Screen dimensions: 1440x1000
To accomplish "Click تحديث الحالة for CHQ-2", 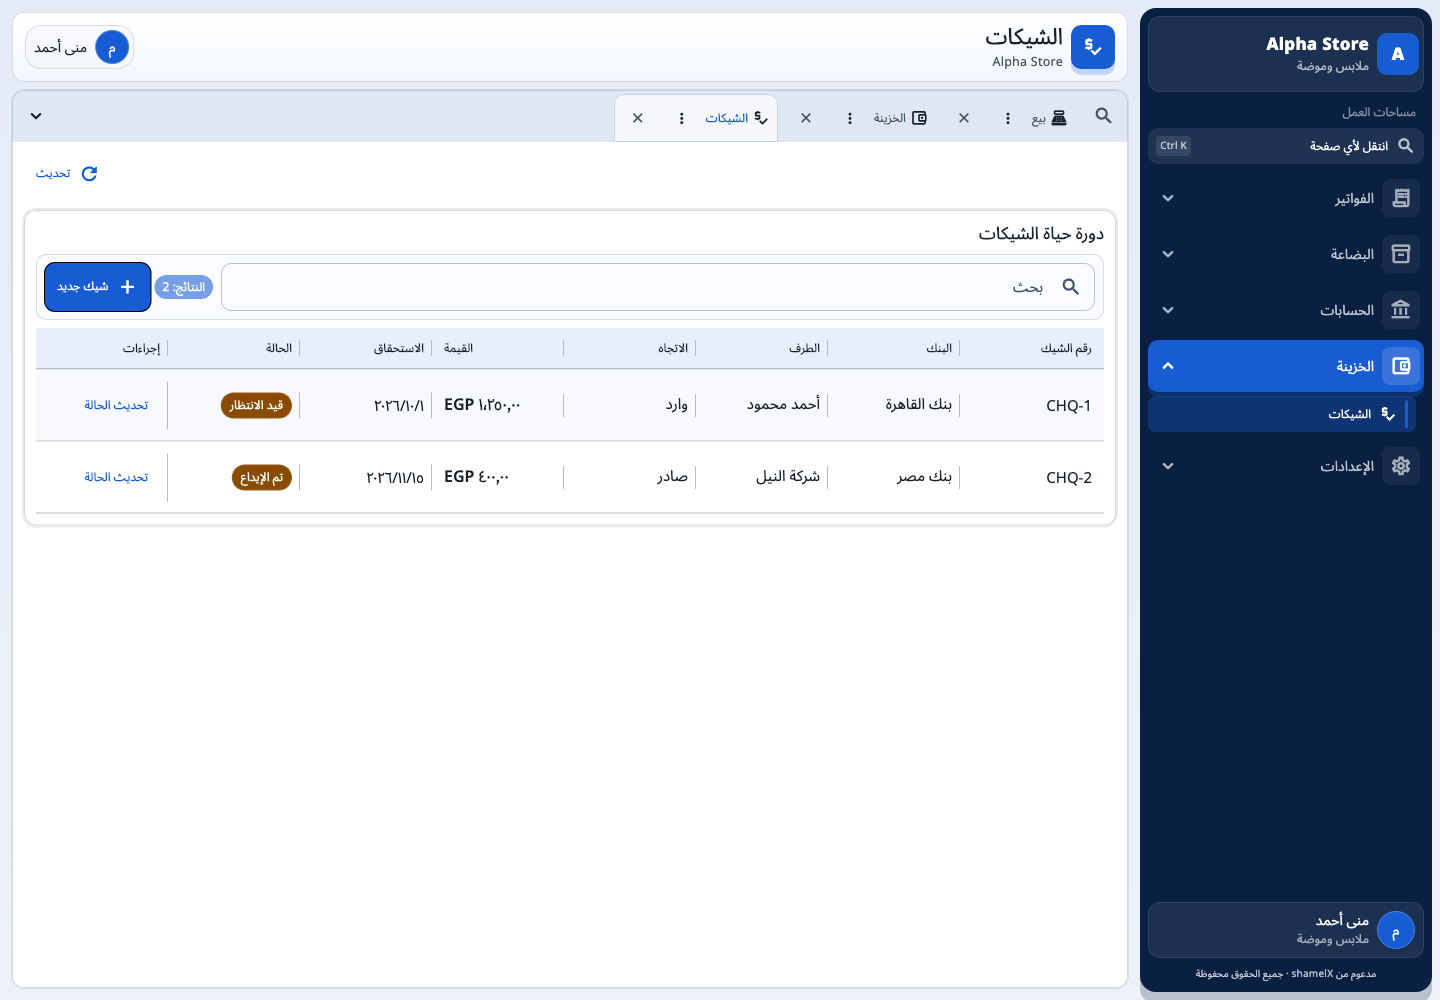I will point(116,477).
